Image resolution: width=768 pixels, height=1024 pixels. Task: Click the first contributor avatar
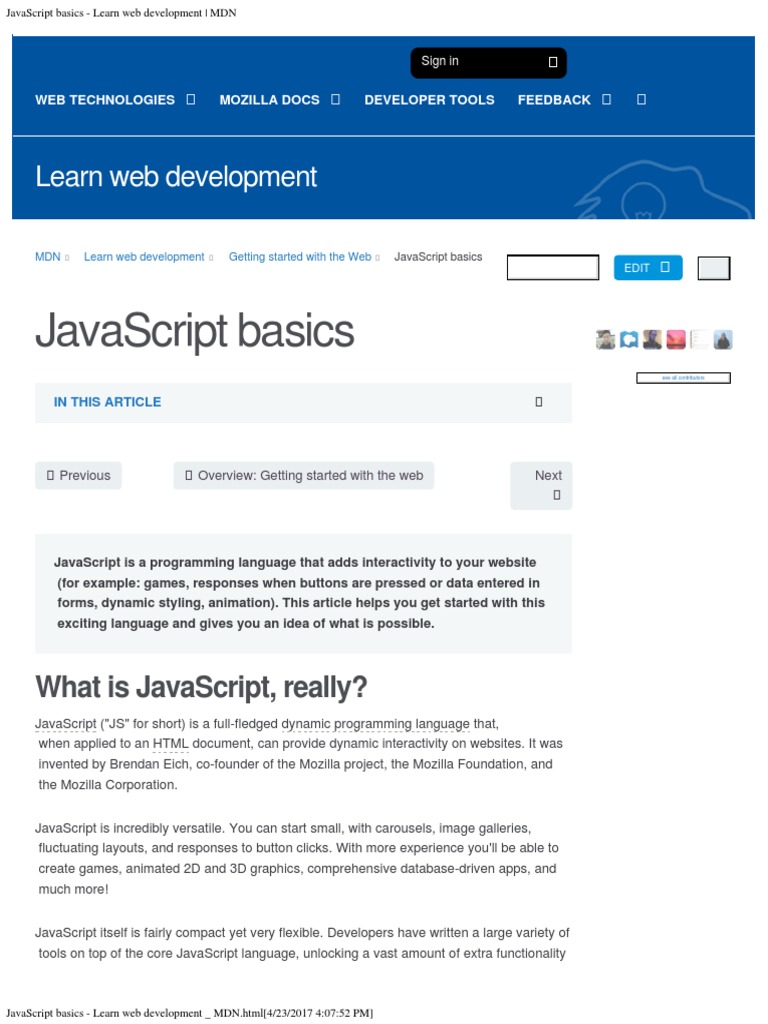[605, 340]
